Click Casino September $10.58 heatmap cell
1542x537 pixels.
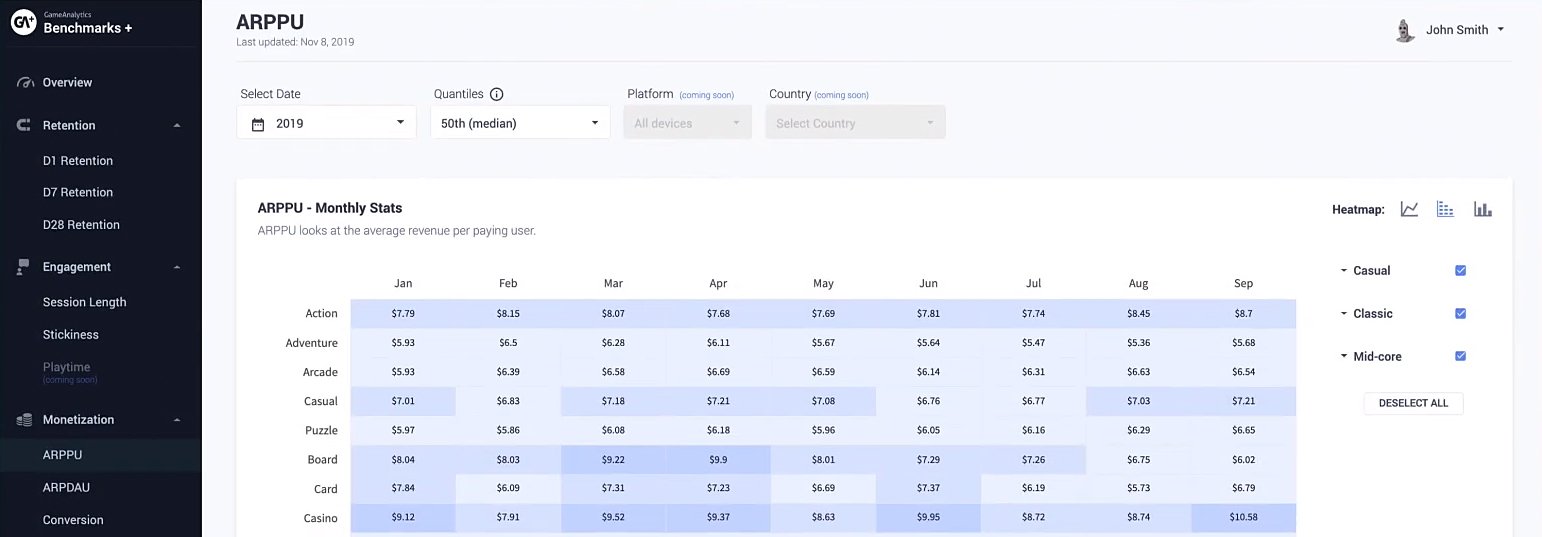pos(1243,518)
